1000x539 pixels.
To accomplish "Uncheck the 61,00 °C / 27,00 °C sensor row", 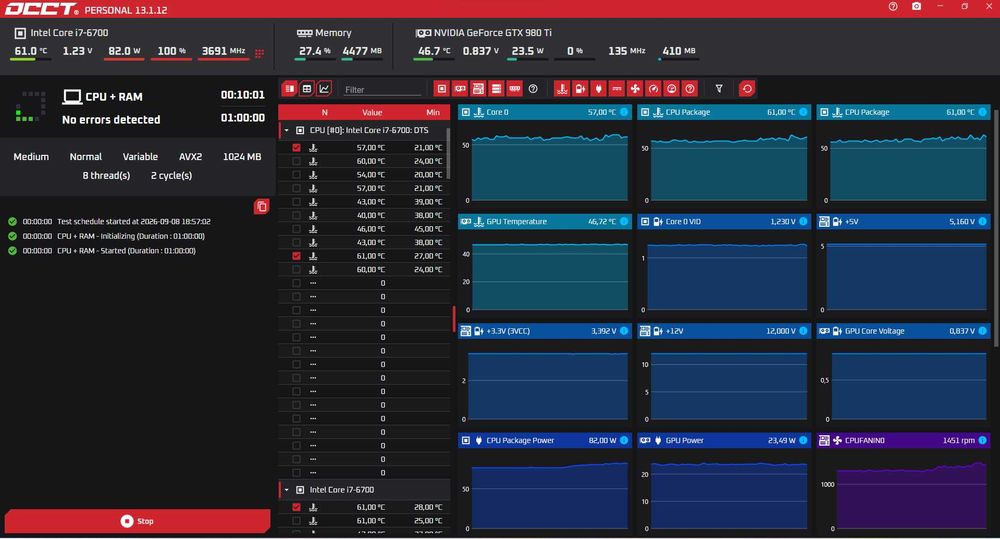I will click(297, 256).
